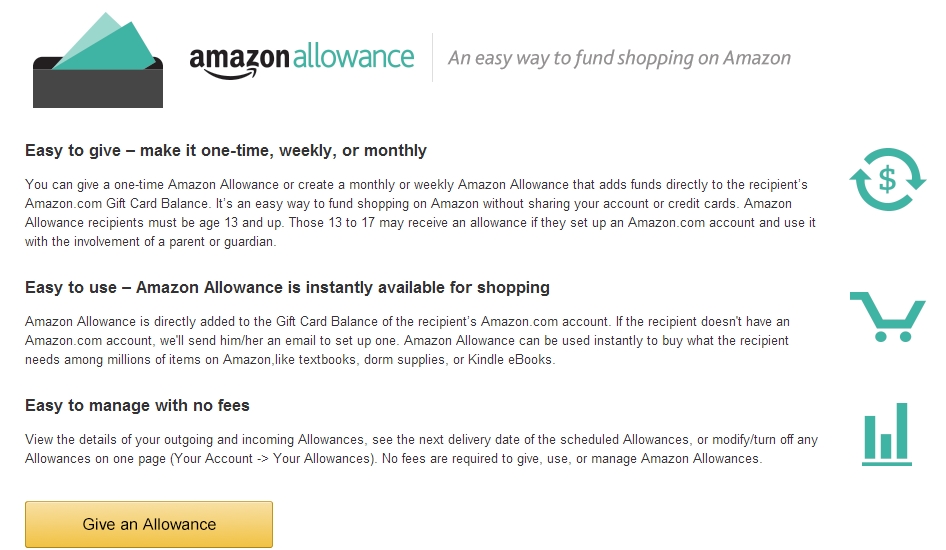The image size is (946, 550).
Task: Click the recurring dollar refresh icon
Action: [887, 180]
